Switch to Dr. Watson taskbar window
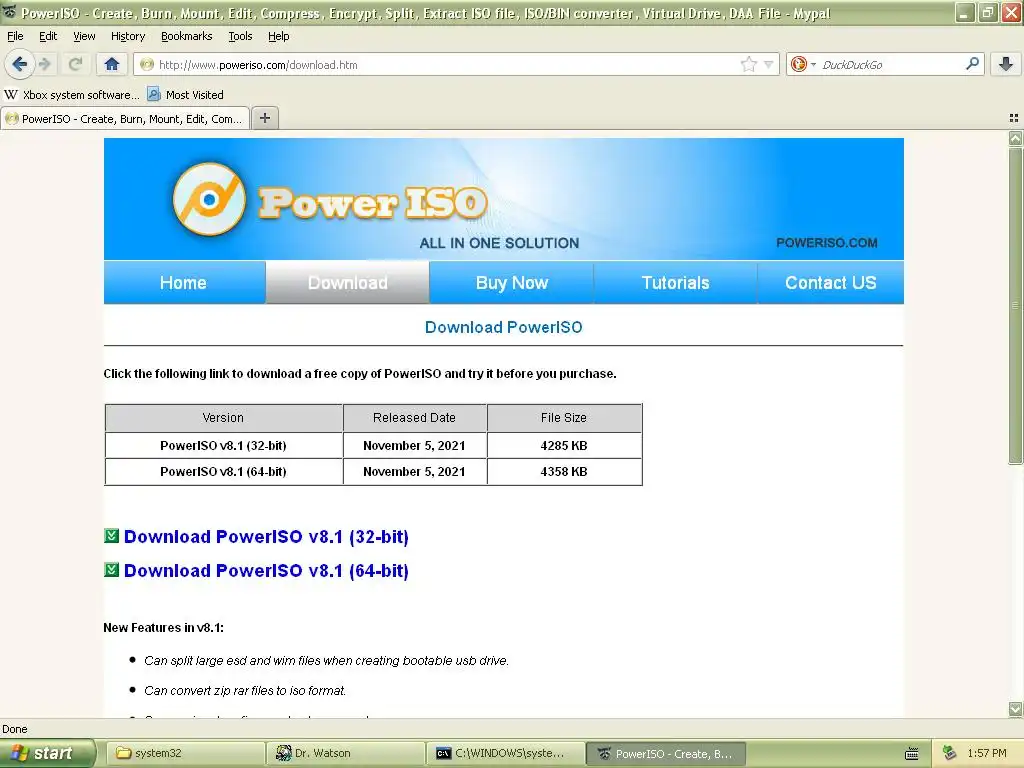Viewport: 1024px width, 768px height. pyautogui.click(x=346, y=754)
